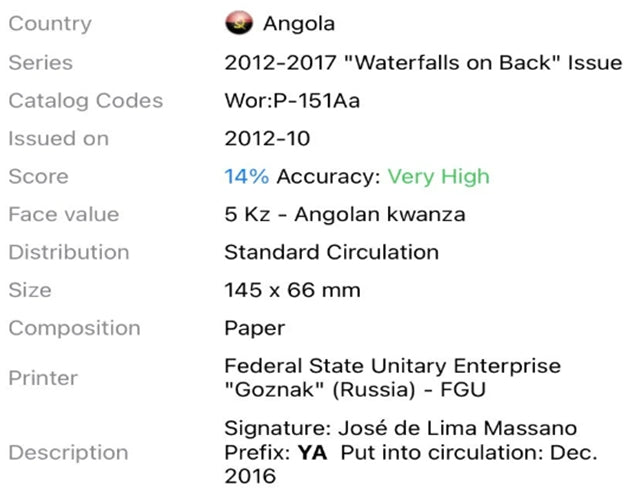The width and height of the screenshot is (639, 492).
Task: Open the Goznak printer link
Action: [x=392, y=377]
